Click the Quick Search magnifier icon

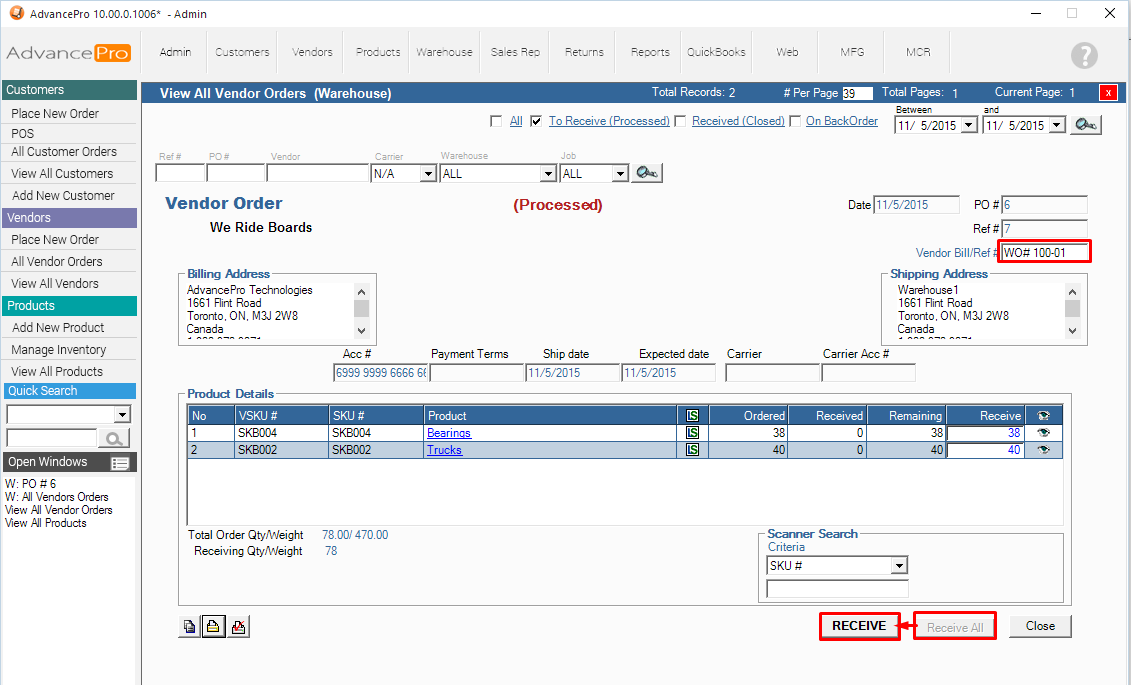click(115, 438)
